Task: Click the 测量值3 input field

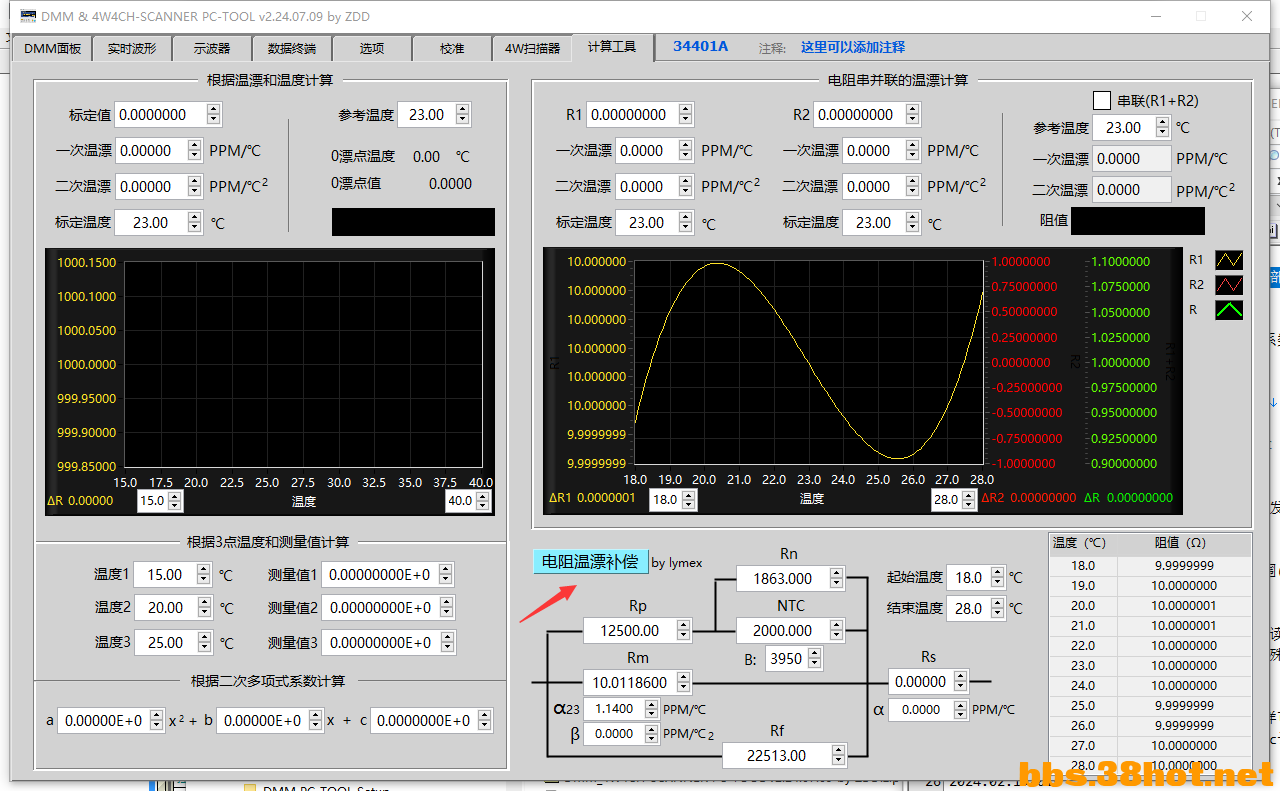Action: tap(380, 643)
